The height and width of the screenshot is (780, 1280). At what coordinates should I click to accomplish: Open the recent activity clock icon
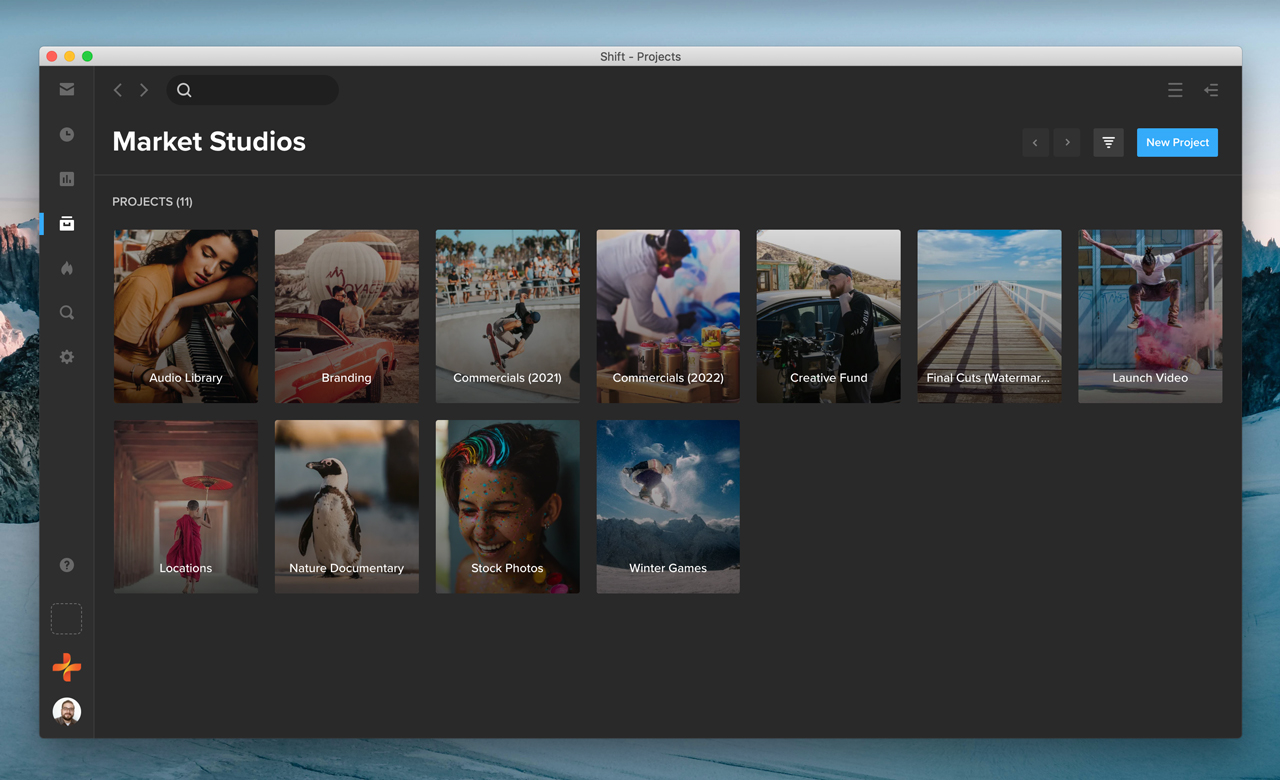pyautogui.click(x=67, y=134)
